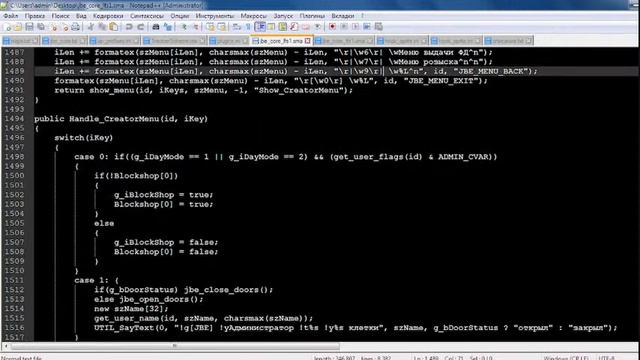Open the Document Map toolbar icon
The width and height of the screenshot is (640, 360).
282,27
